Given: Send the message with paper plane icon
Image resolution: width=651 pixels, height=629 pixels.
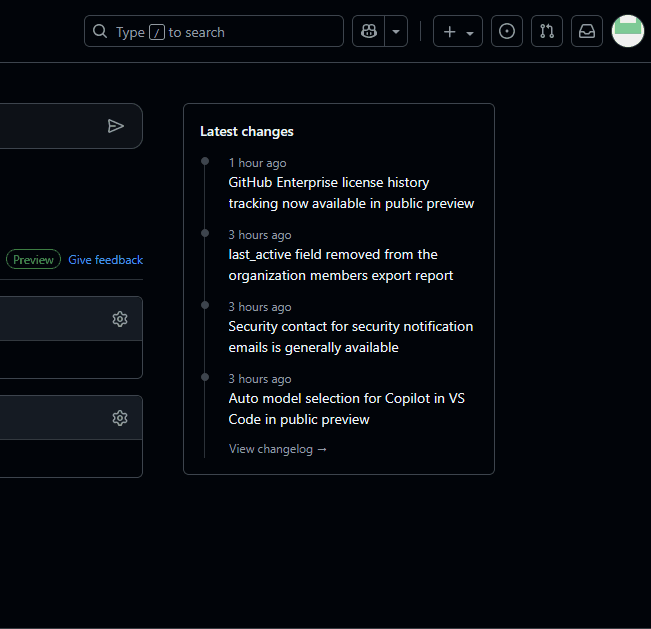Looking at the screenshot, I should (115, 126).
